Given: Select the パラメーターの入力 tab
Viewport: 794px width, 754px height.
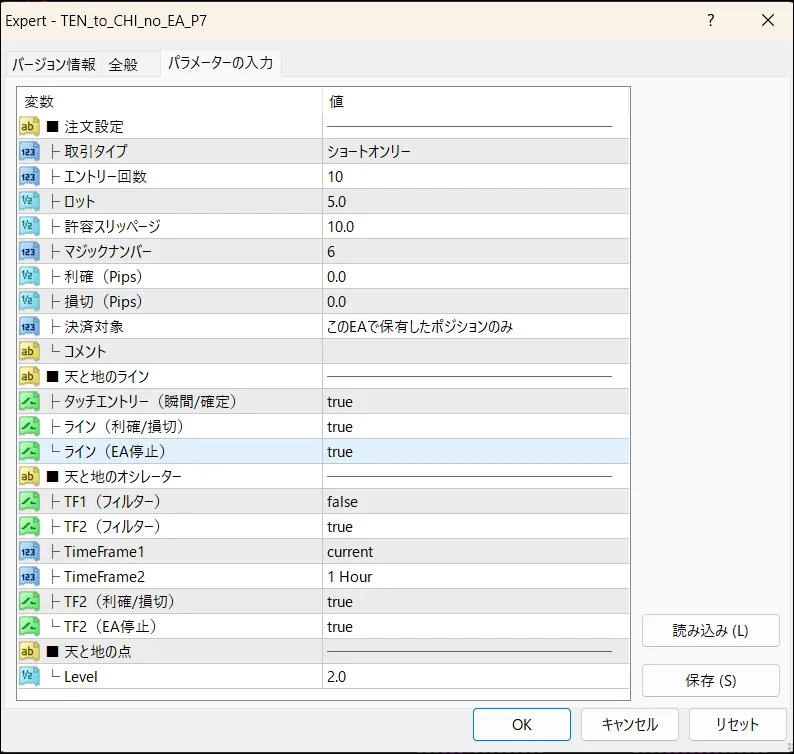Looking at the screenshot, I should click(x=221, y=63).
